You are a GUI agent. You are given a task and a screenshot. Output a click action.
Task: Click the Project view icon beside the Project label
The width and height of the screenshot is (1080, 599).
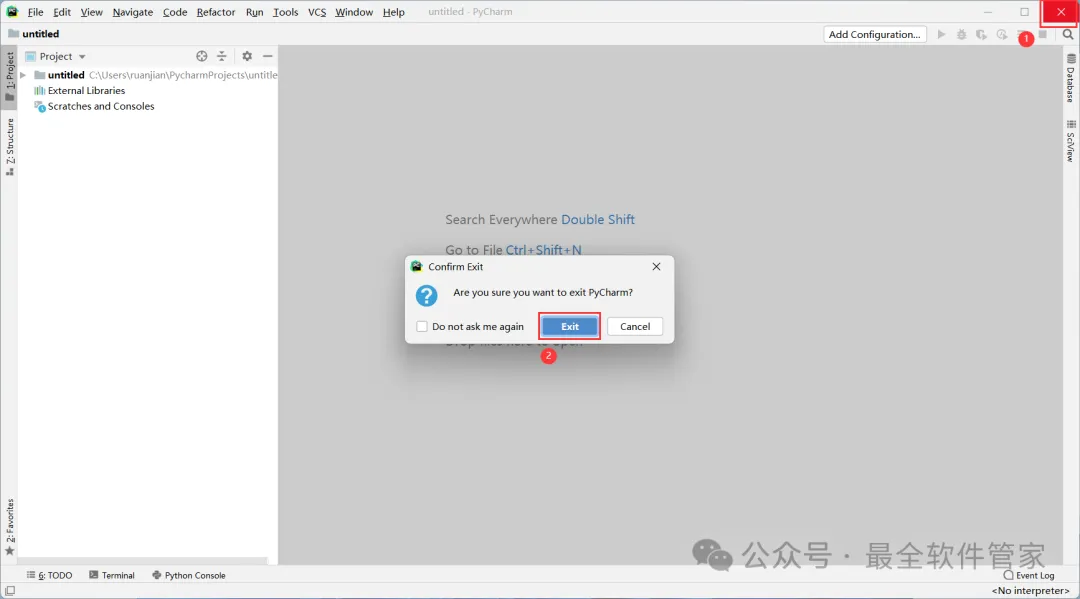coord(30,56)
